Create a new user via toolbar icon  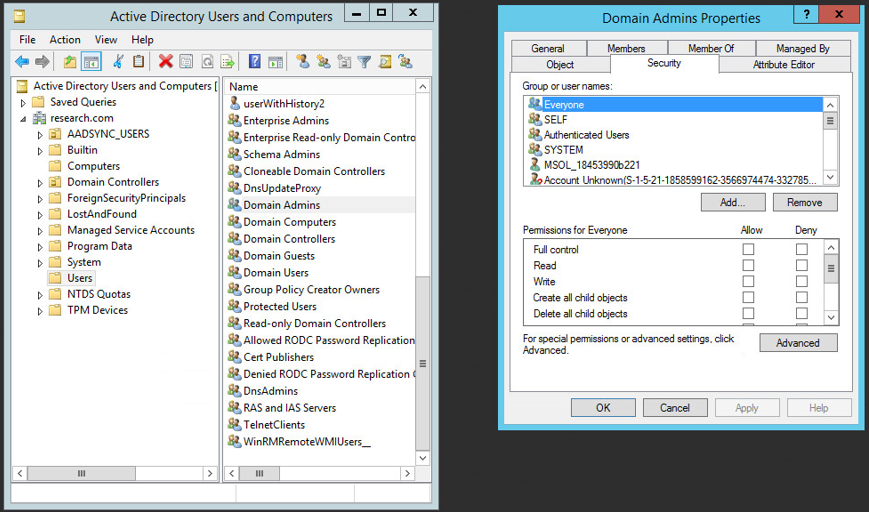click(x=303, y=62)
